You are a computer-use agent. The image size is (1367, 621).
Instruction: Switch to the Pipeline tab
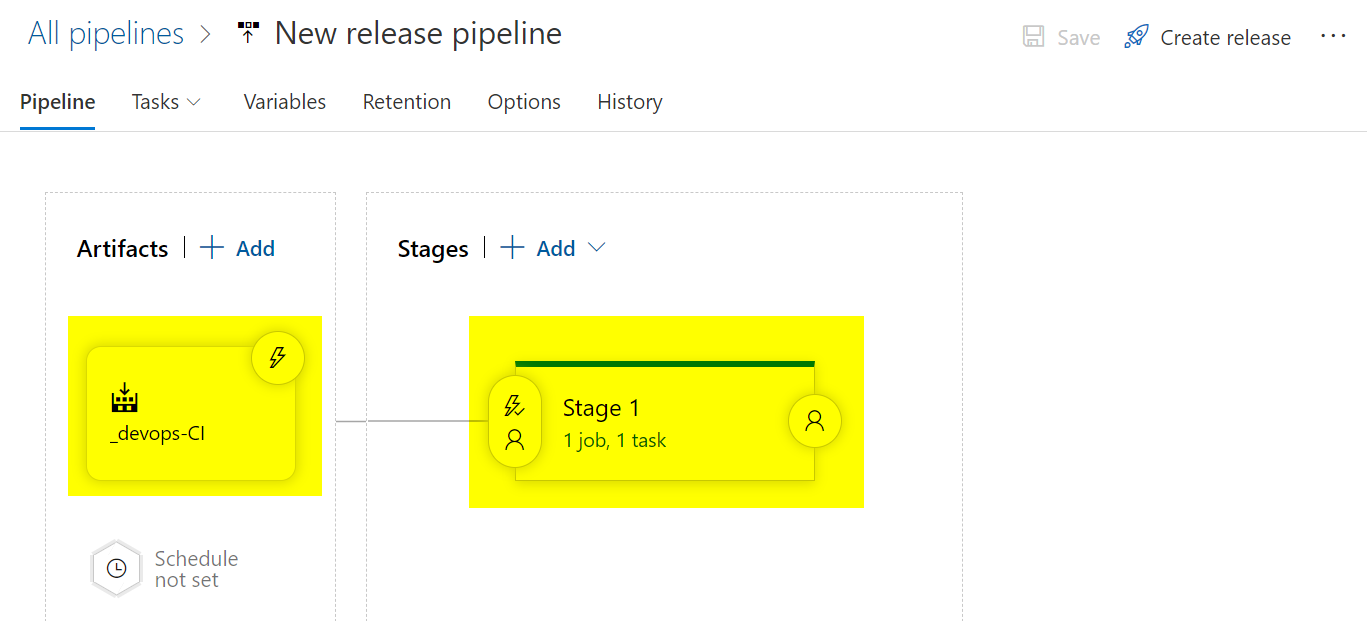(x=58, y=102)
